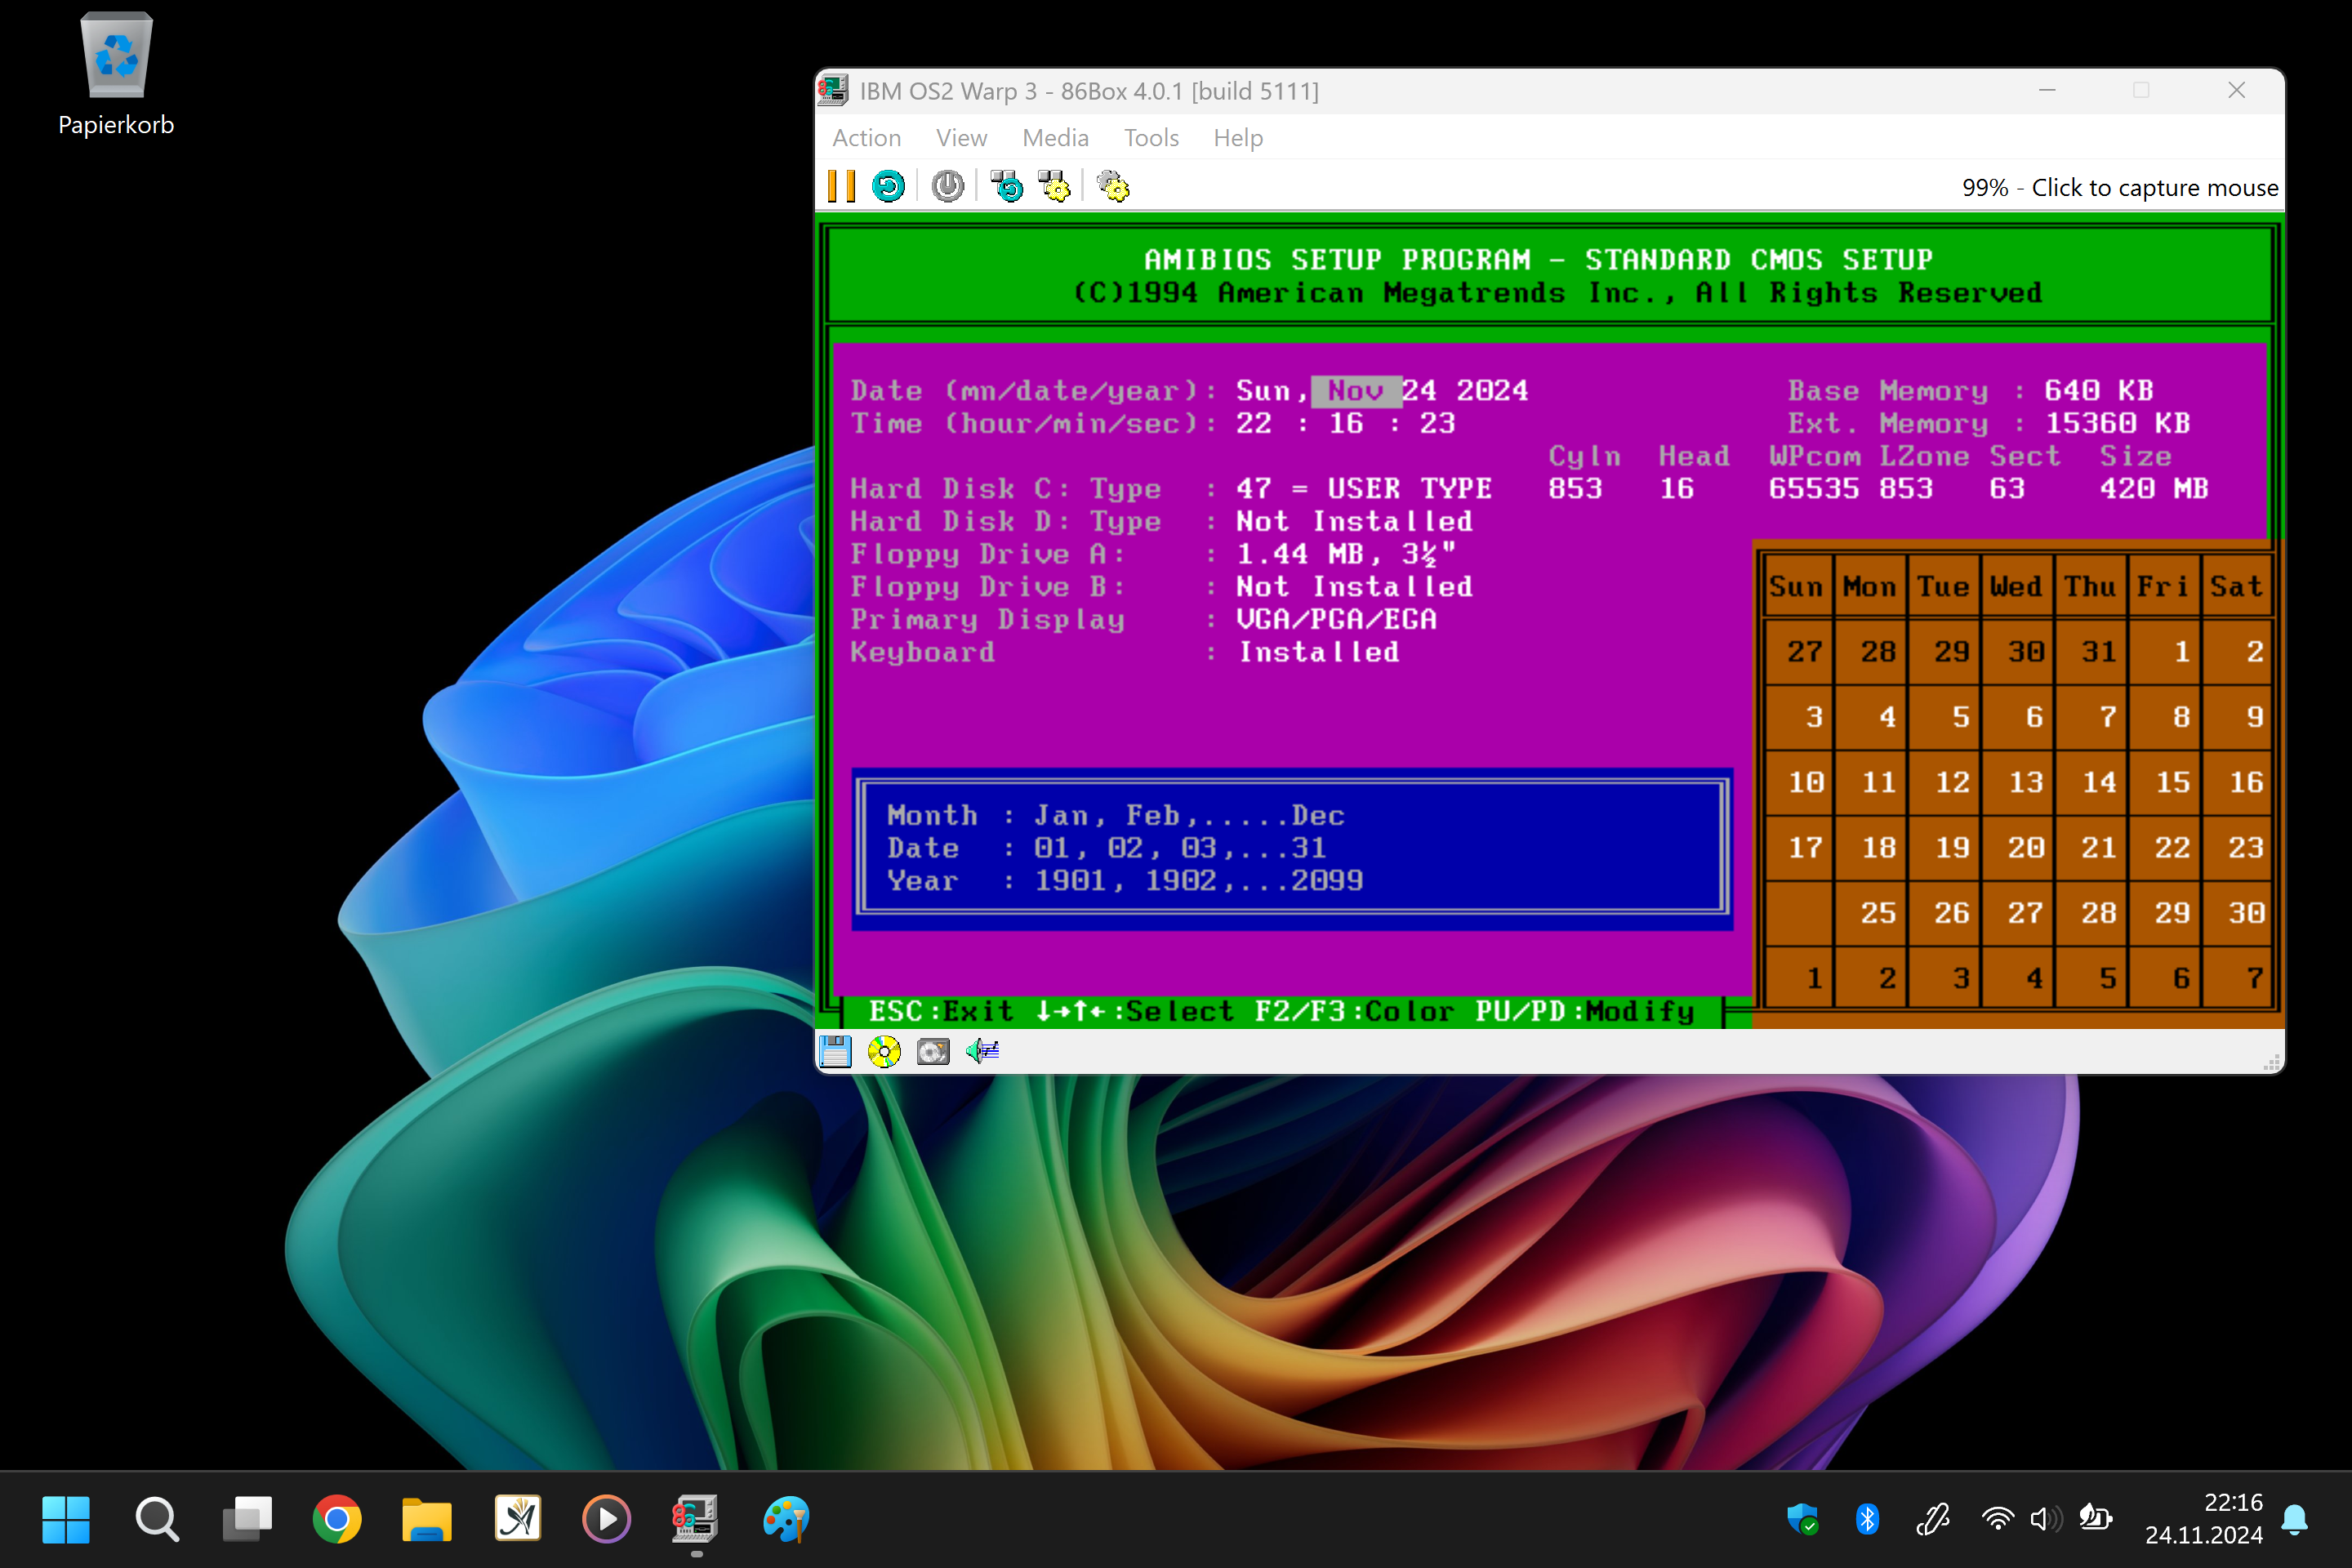This screenshot has height=1568, width=2352.
Task: Click the 'Month : Jan, Feb,.....Dec' help line
Action: (1116, 816)
